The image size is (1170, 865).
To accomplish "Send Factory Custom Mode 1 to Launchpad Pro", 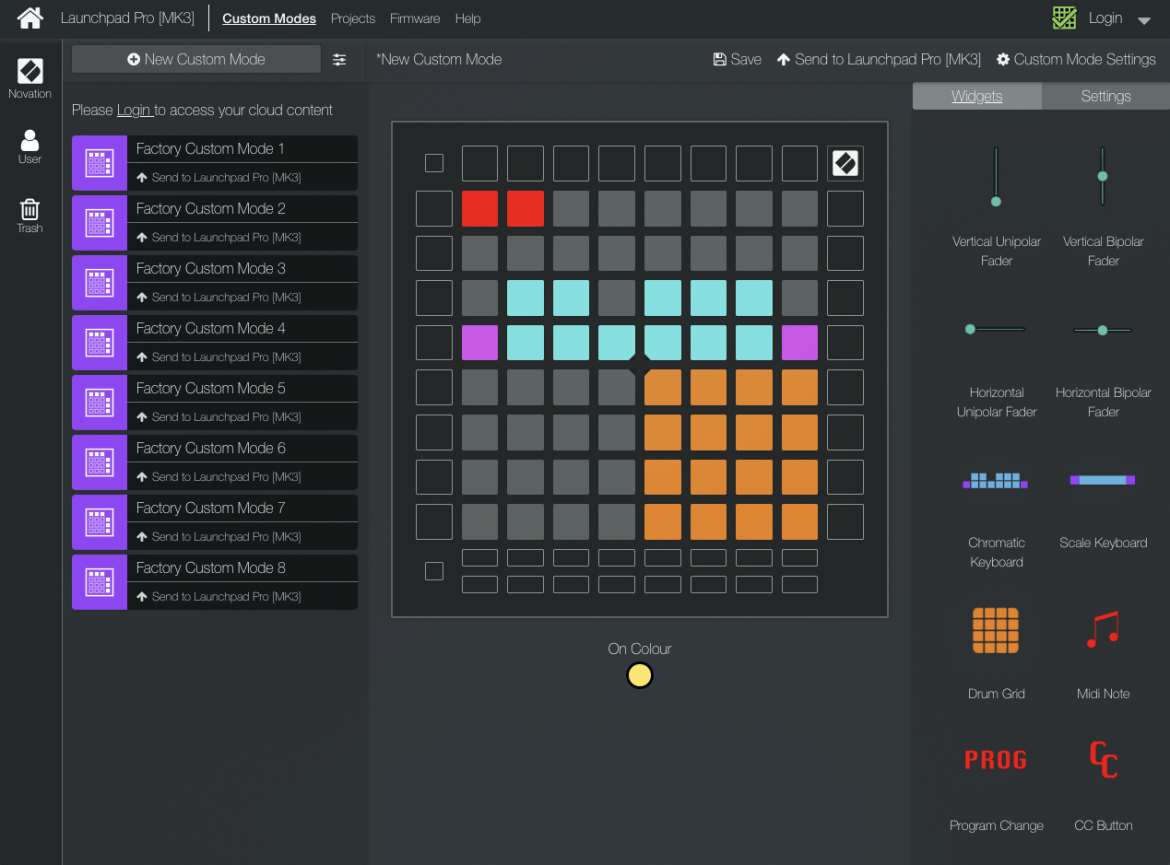I will pyautogui.click(x=219, y=178).
